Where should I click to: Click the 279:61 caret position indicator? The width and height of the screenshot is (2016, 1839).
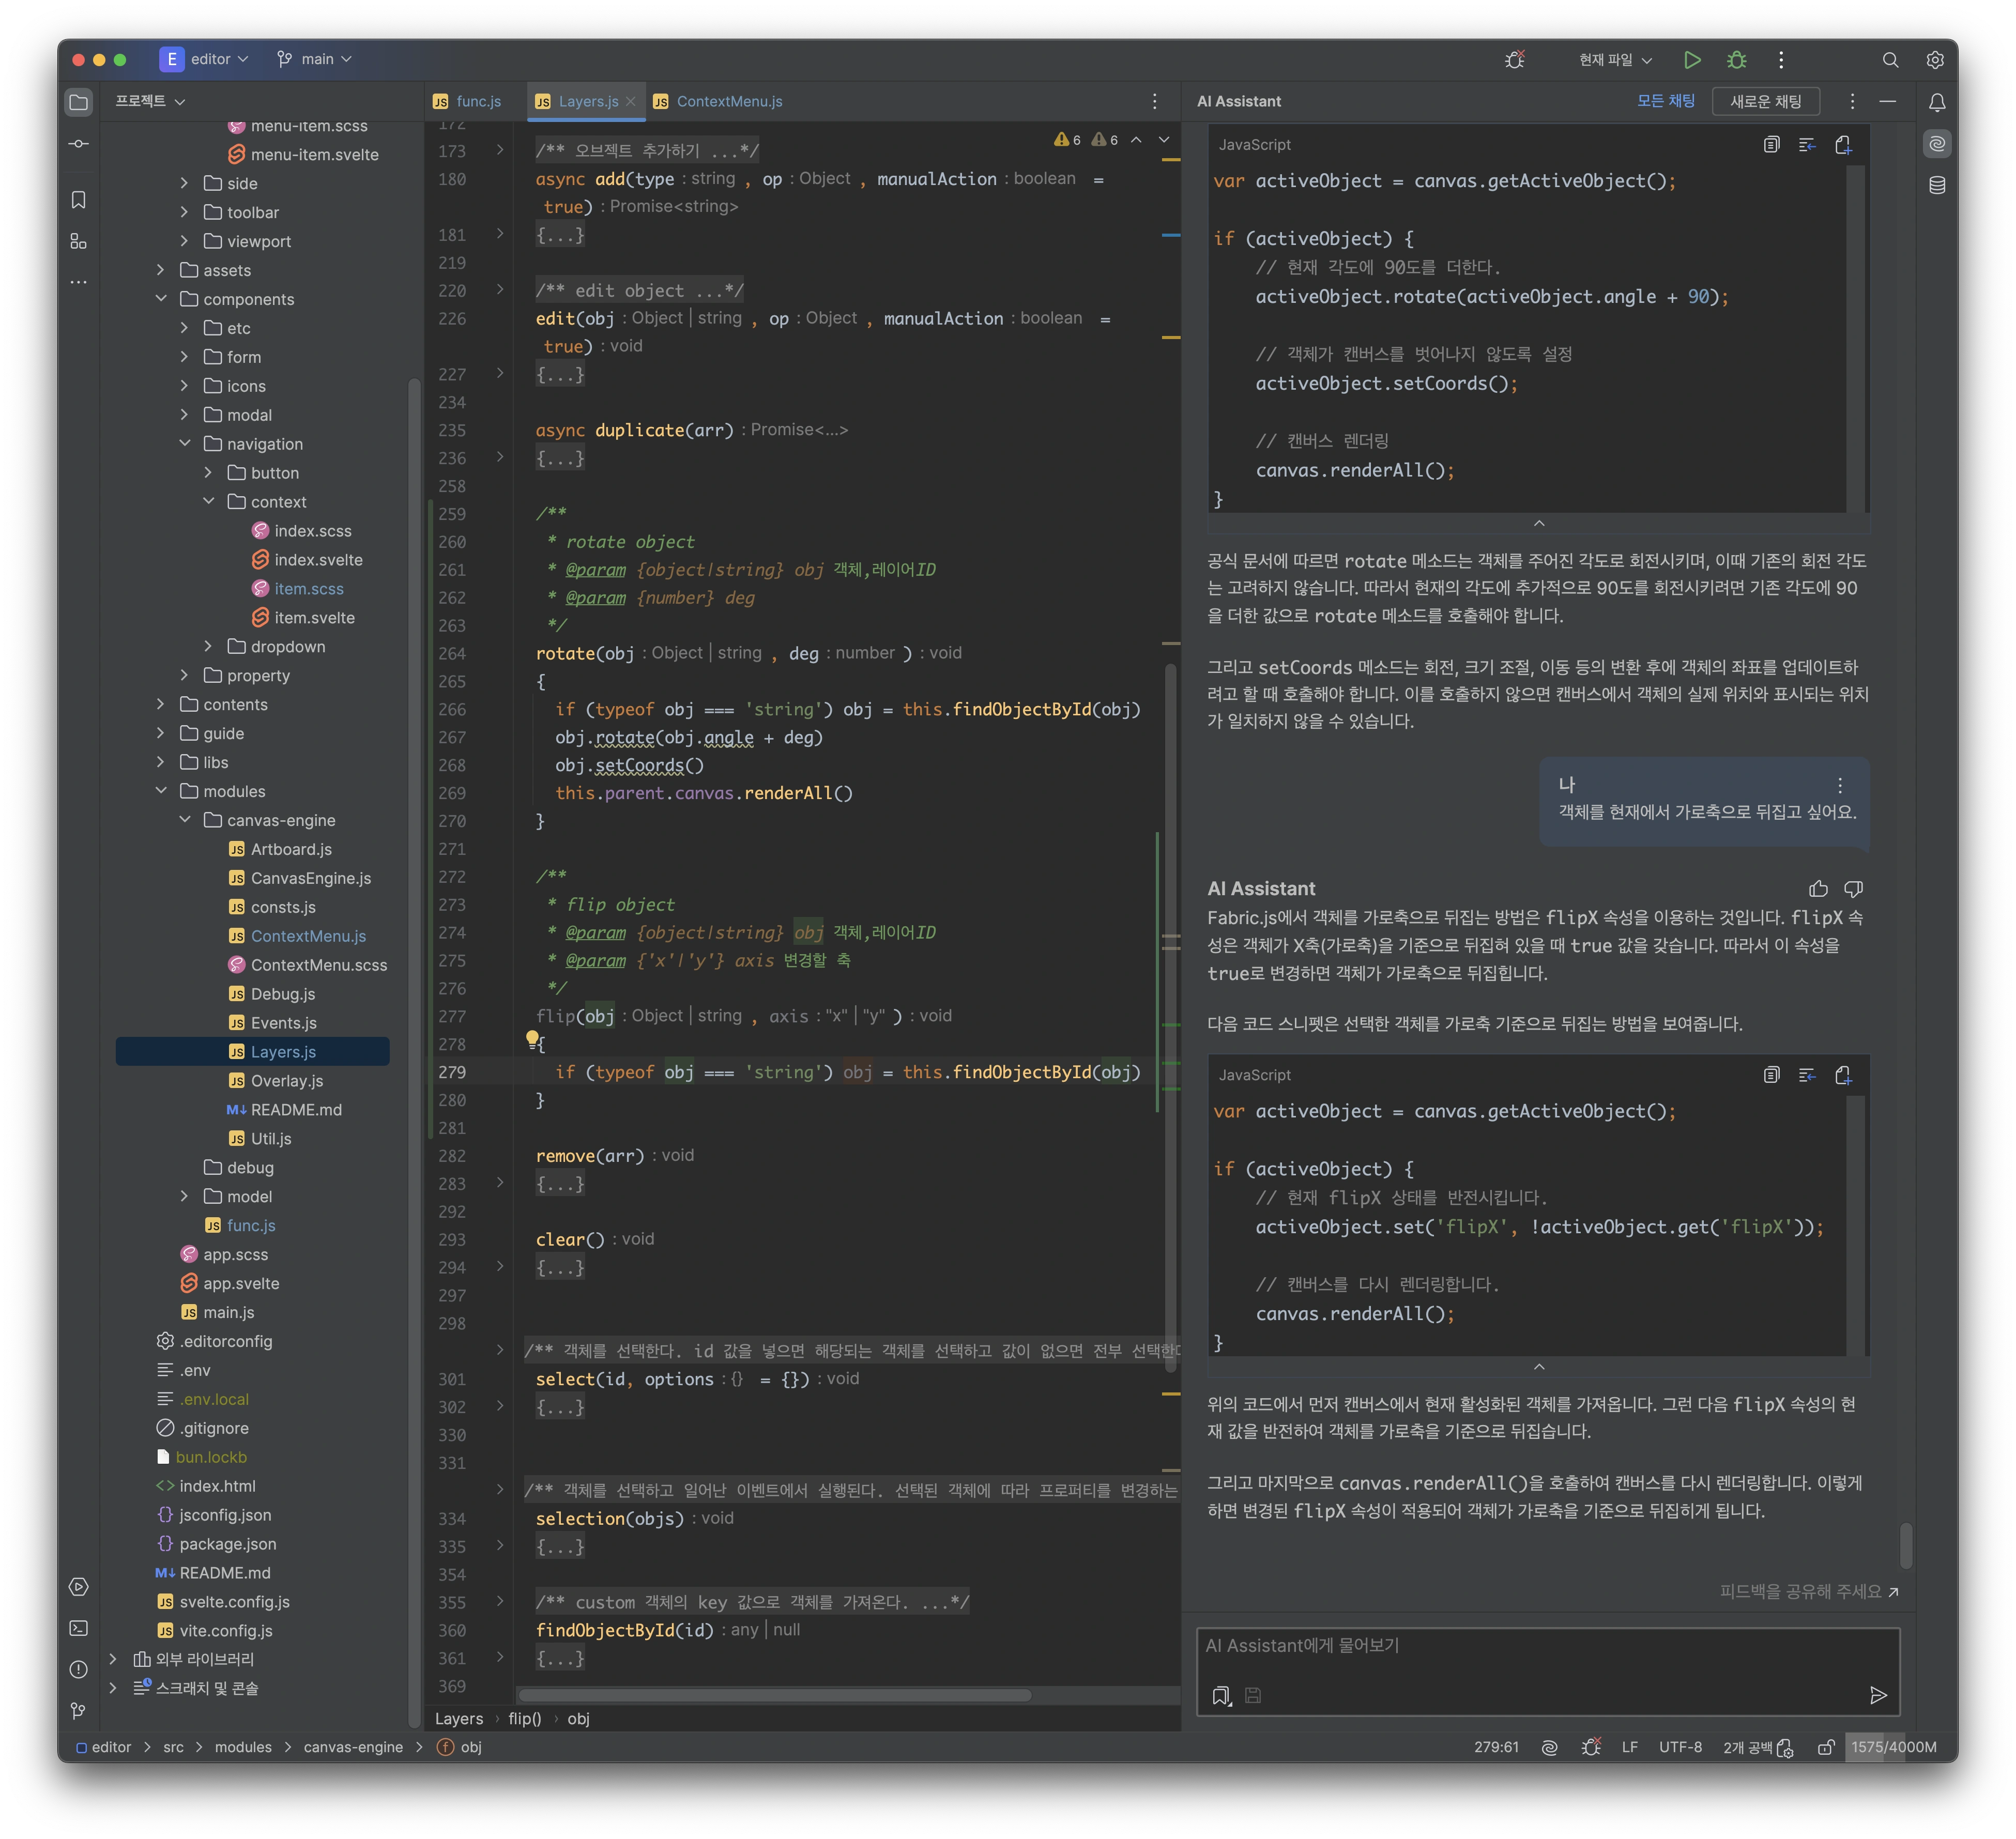1496,1747
